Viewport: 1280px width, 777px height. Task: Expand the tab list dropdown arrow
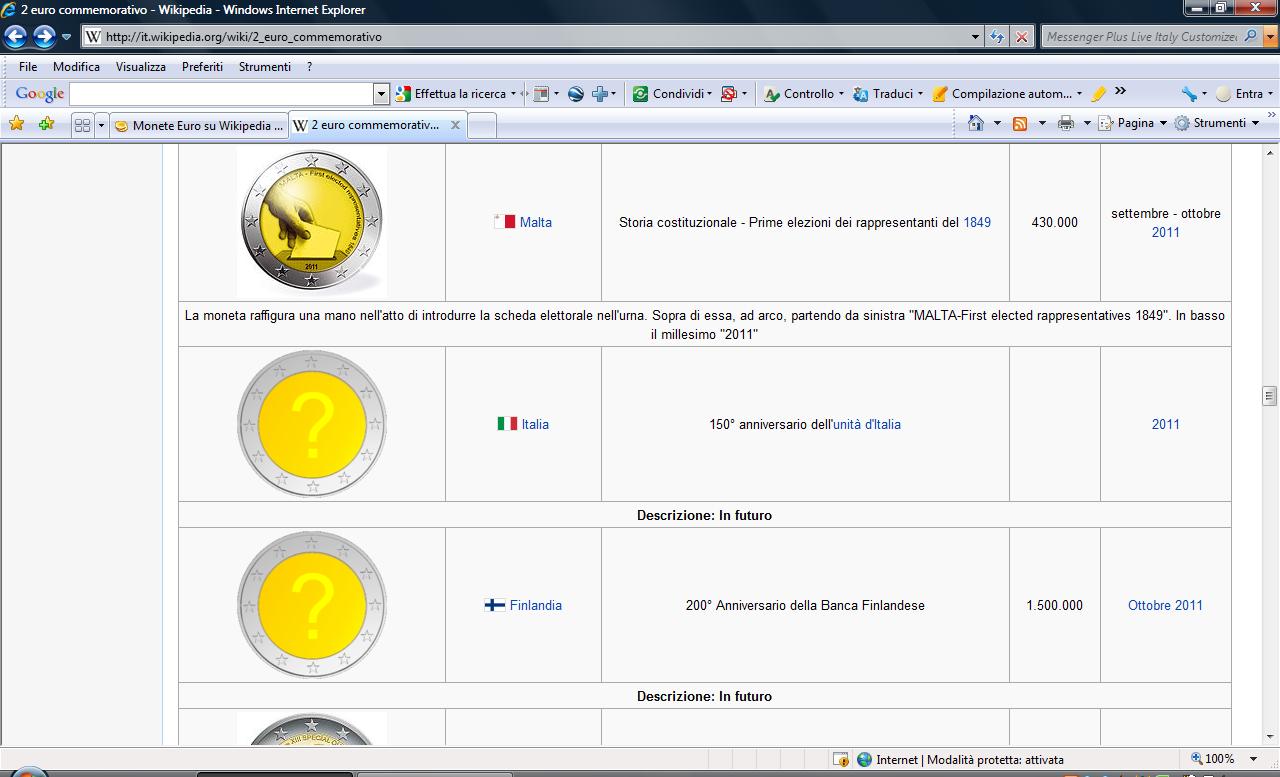point(101,125)
